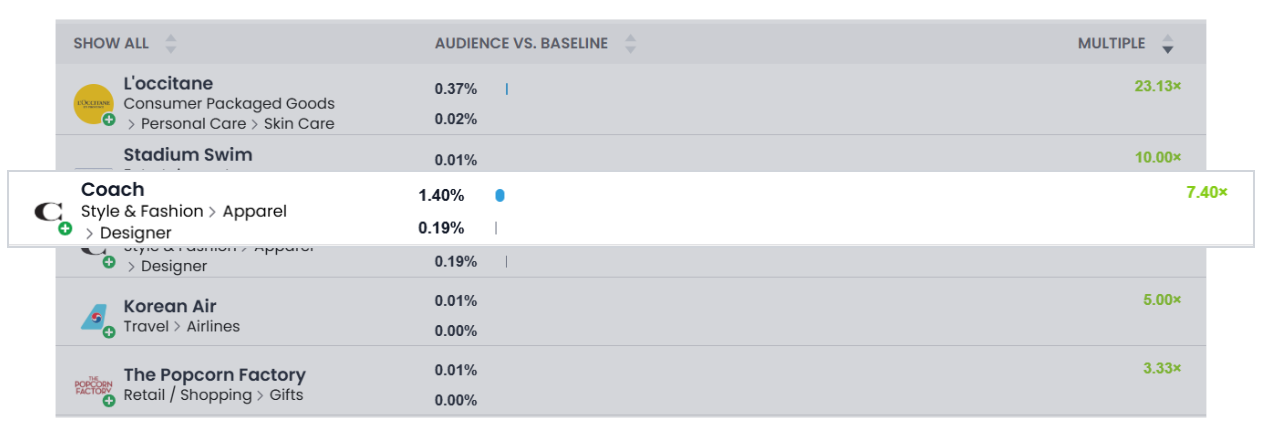Click the Korean Air logo
Image resolution: width=1262 pixels, height=437 pixels.
tap(93, 317)
